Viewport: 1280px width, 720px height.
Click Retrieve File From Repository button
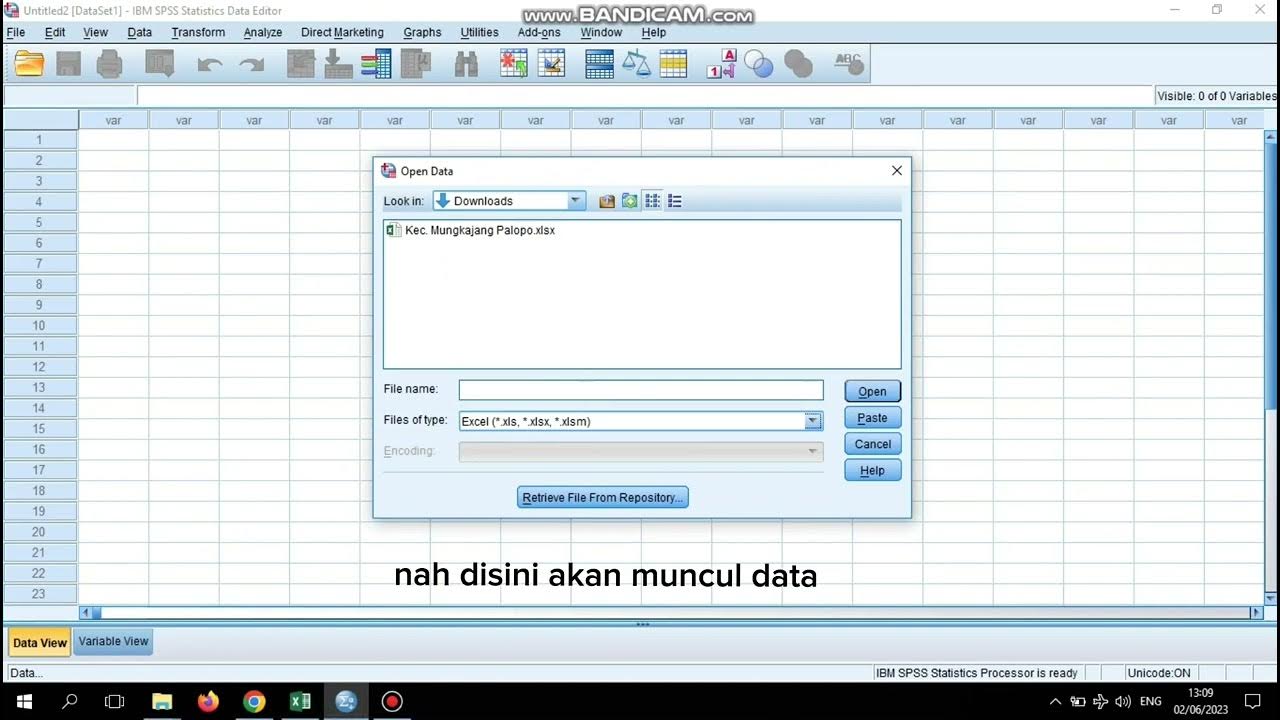coord(603,497)
